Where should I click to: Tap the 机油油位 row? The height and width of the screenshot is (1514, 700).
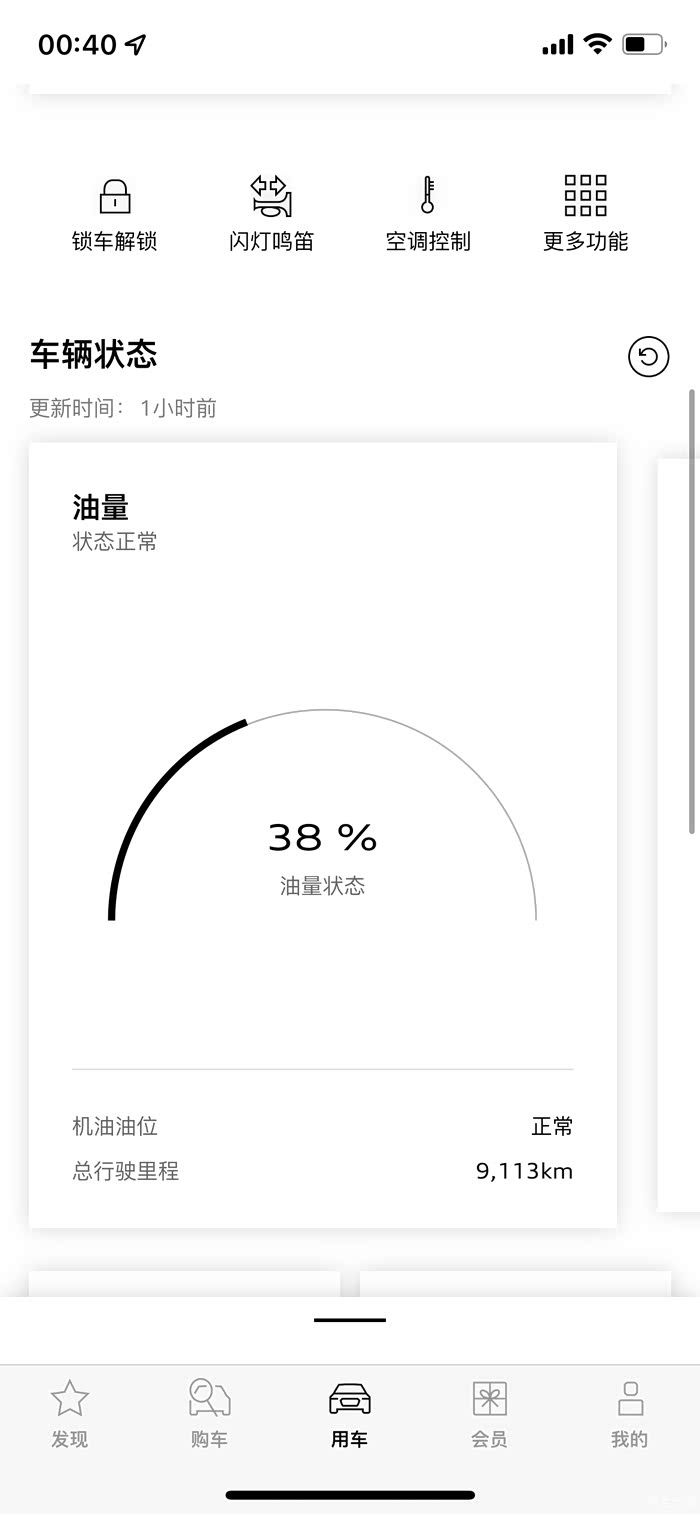[322, 1126]
